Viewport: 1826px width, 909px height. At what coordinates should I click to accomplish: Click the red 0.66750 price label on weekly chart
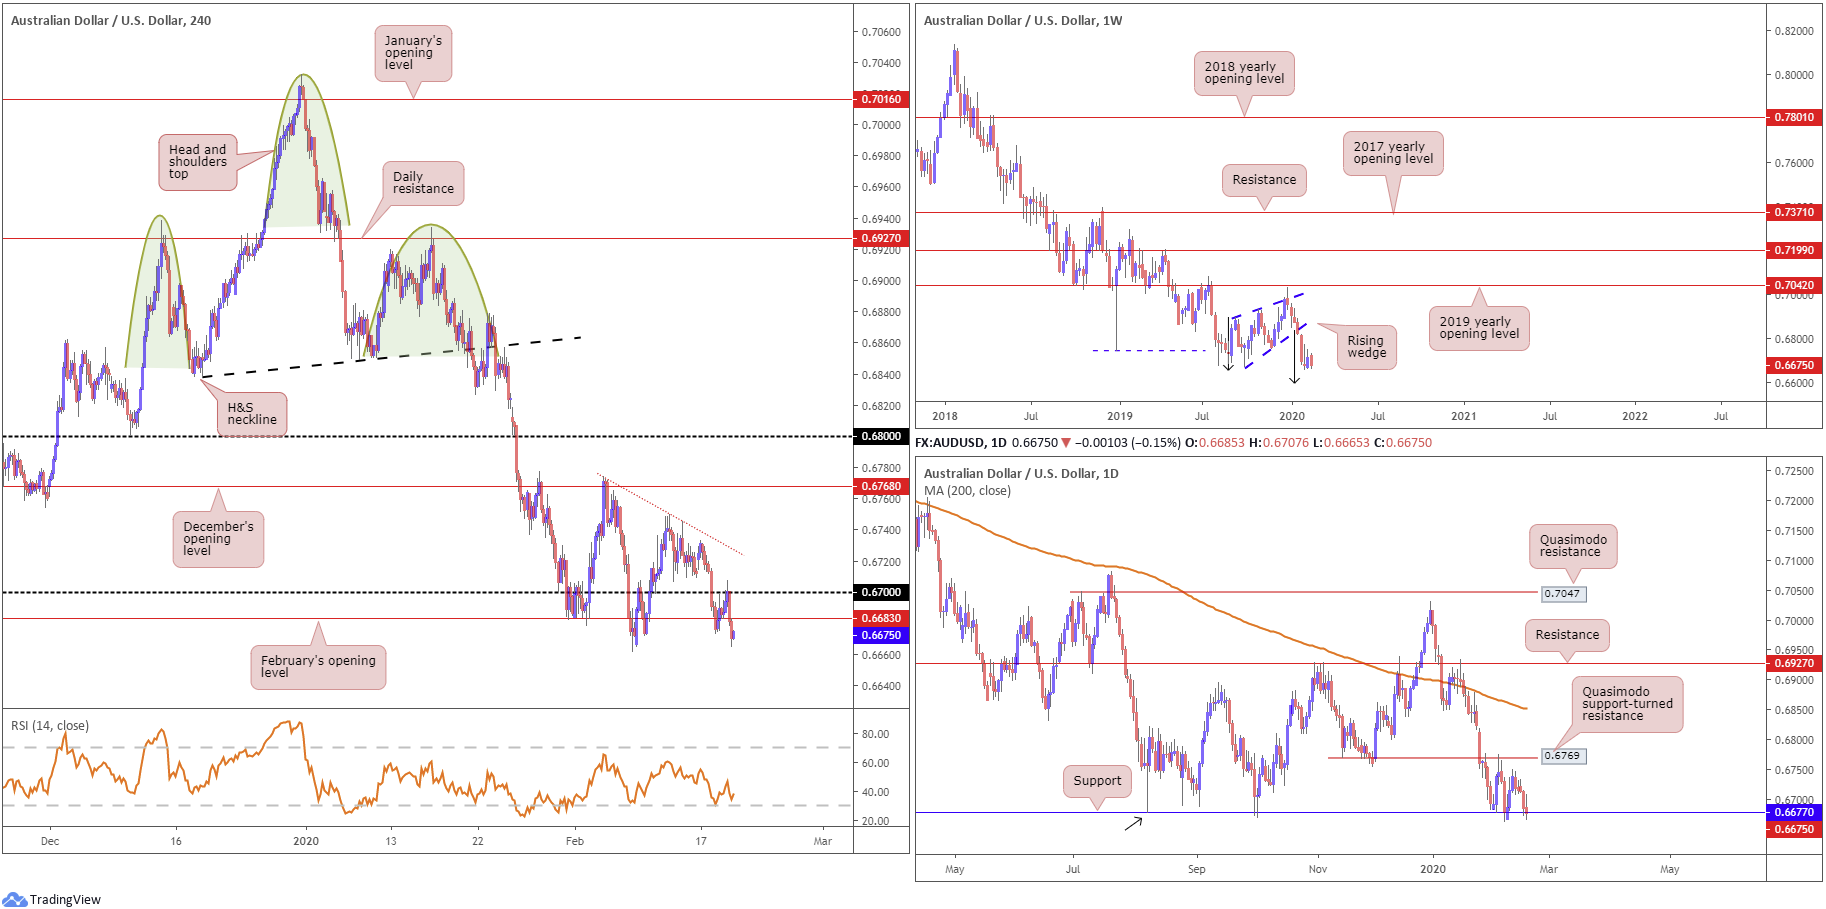1794,365
